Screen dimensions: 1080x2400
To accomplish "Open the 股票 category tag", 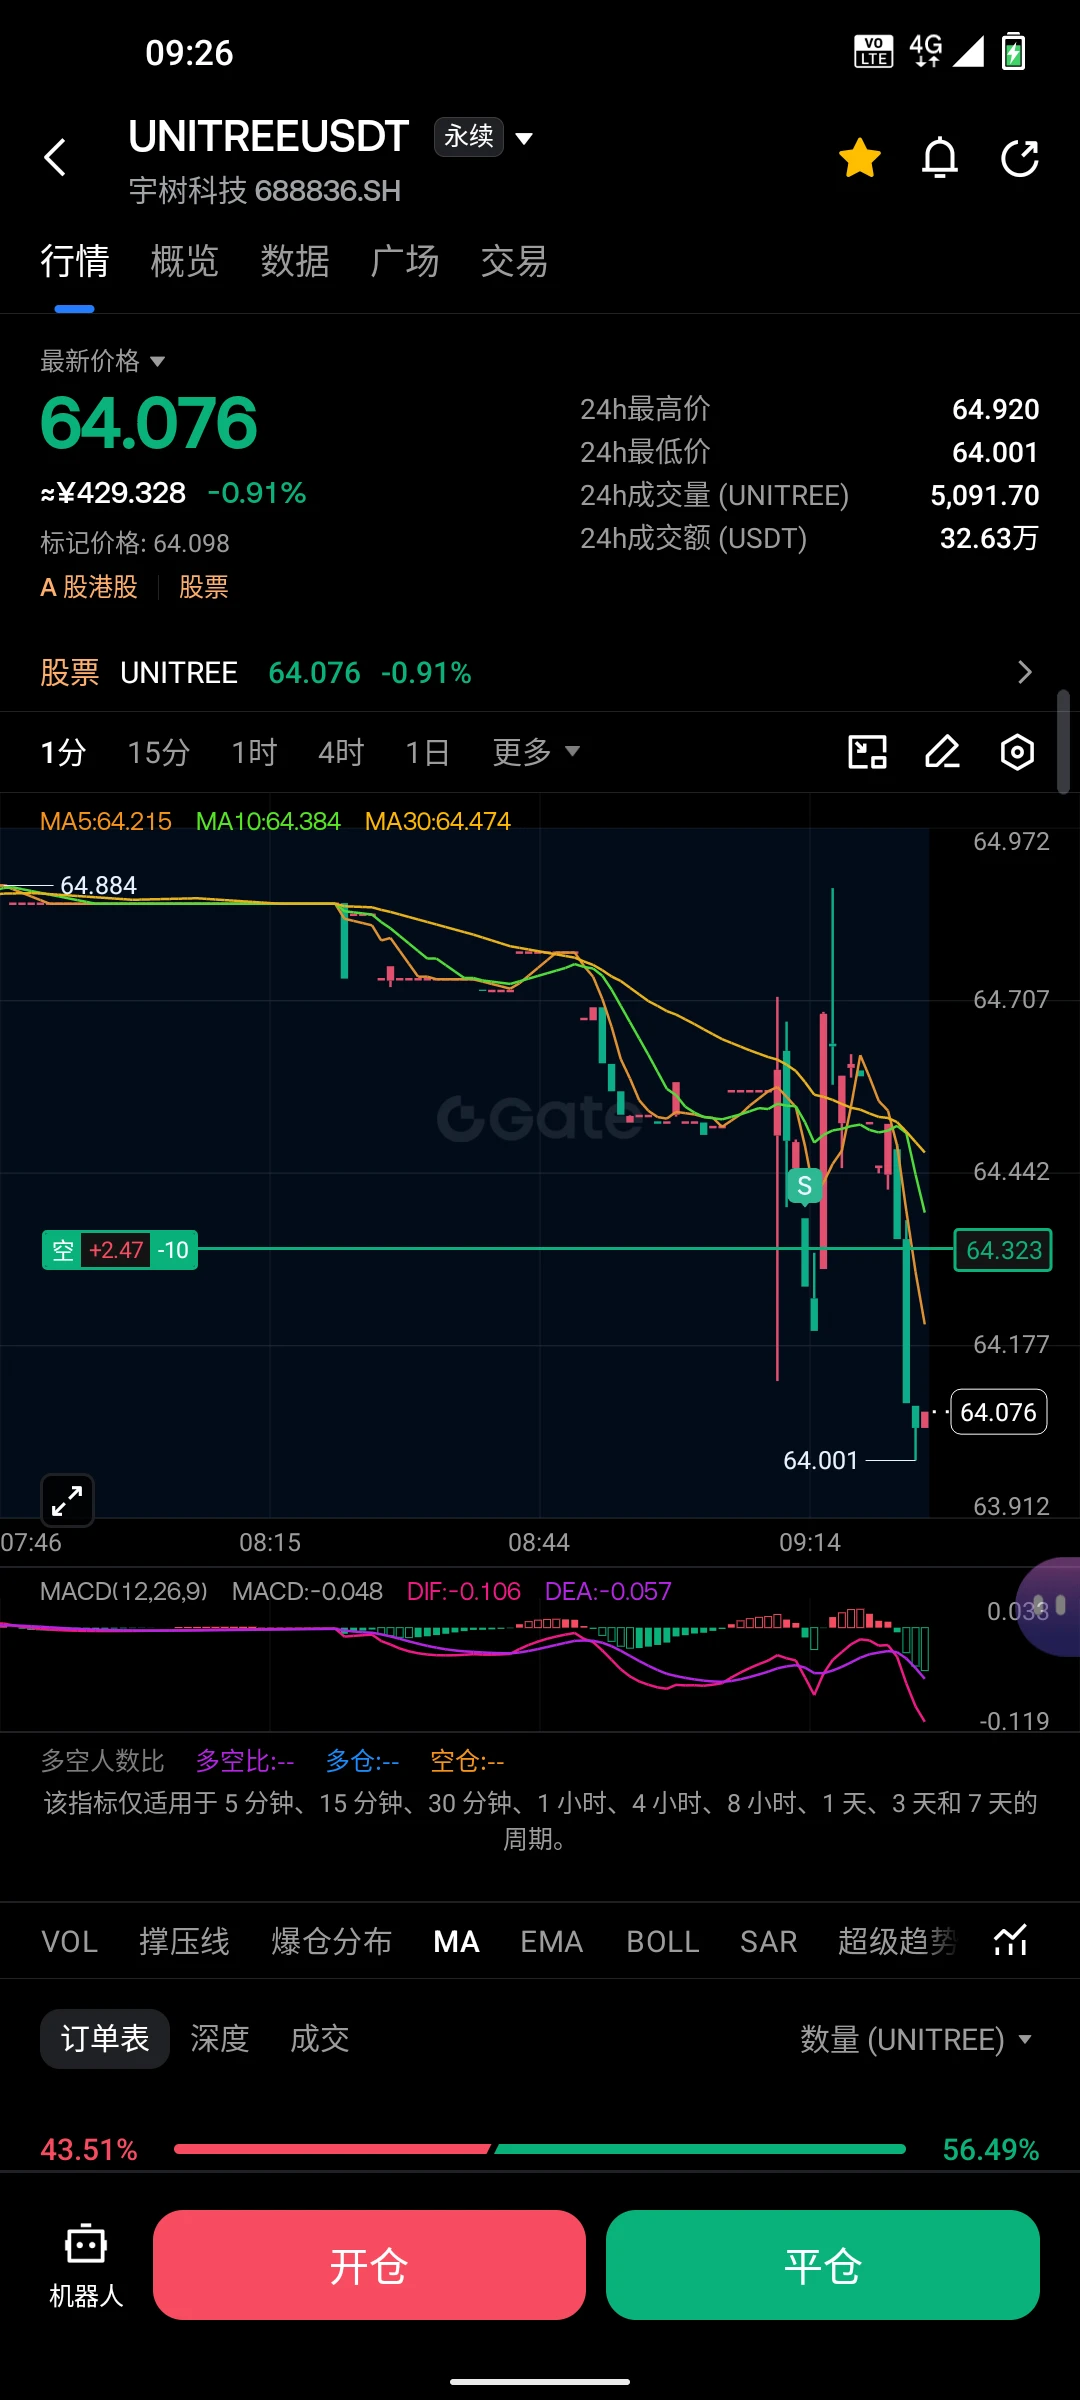I will (x=204, y=587).
